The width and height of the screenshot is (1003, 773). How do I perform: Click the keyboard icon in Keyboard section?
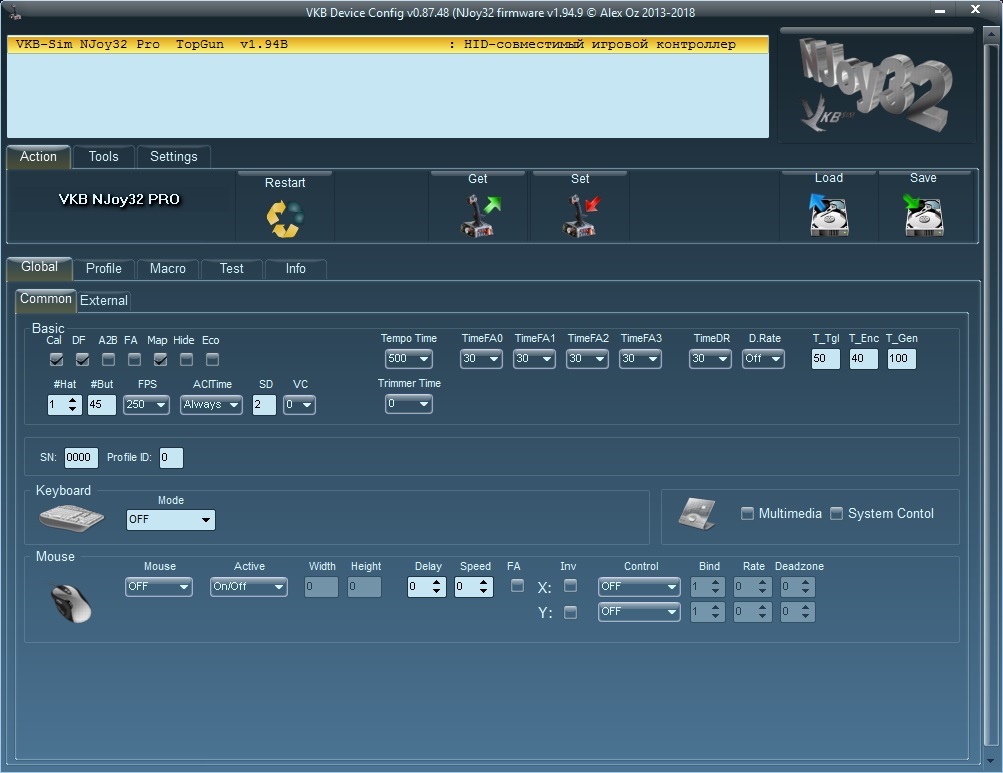coord(71,519)
